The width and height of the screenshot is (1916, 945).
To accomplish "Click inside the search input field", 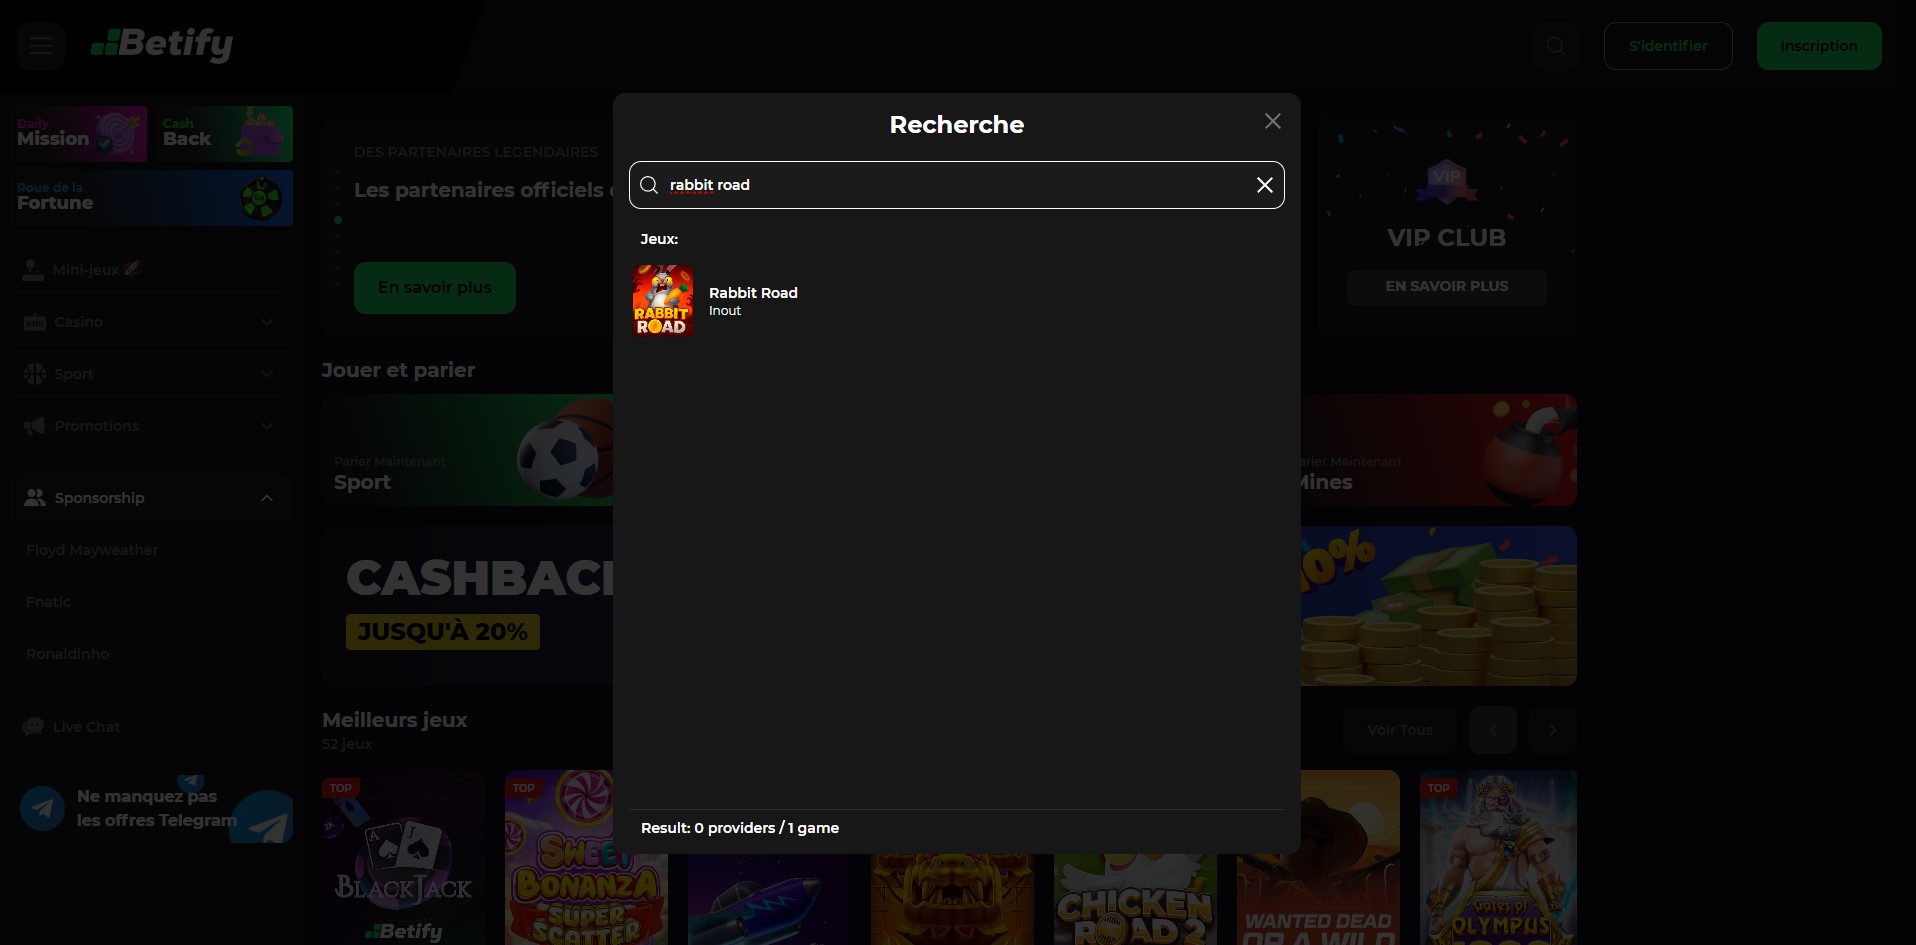I will coord(950,185).
